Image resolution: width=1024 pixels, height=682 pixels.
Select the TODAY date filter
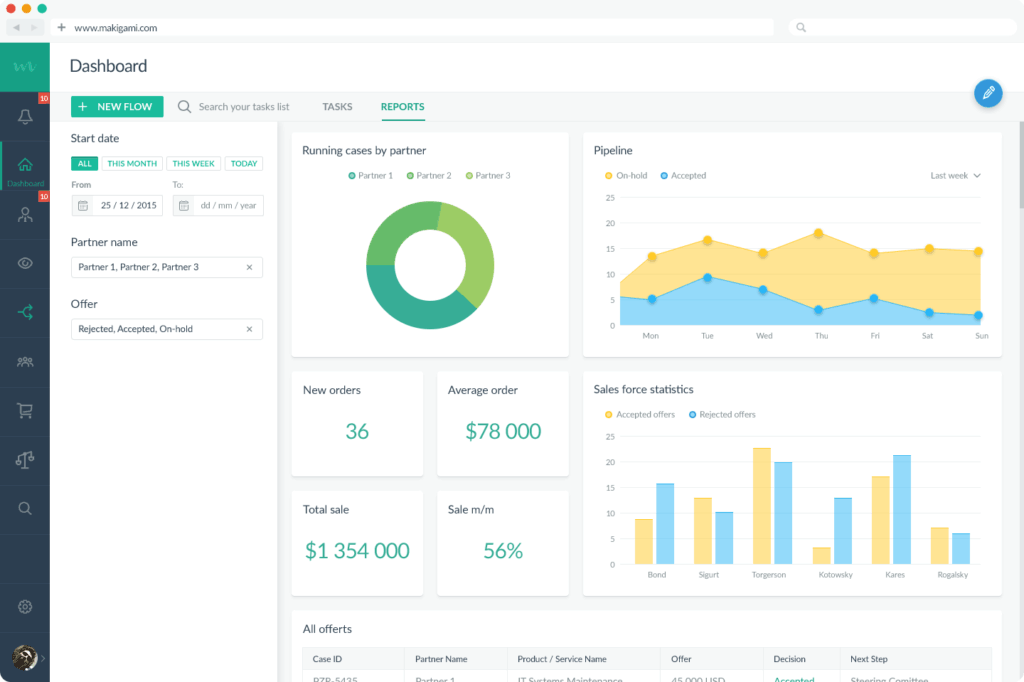click(x=244, y=163)
